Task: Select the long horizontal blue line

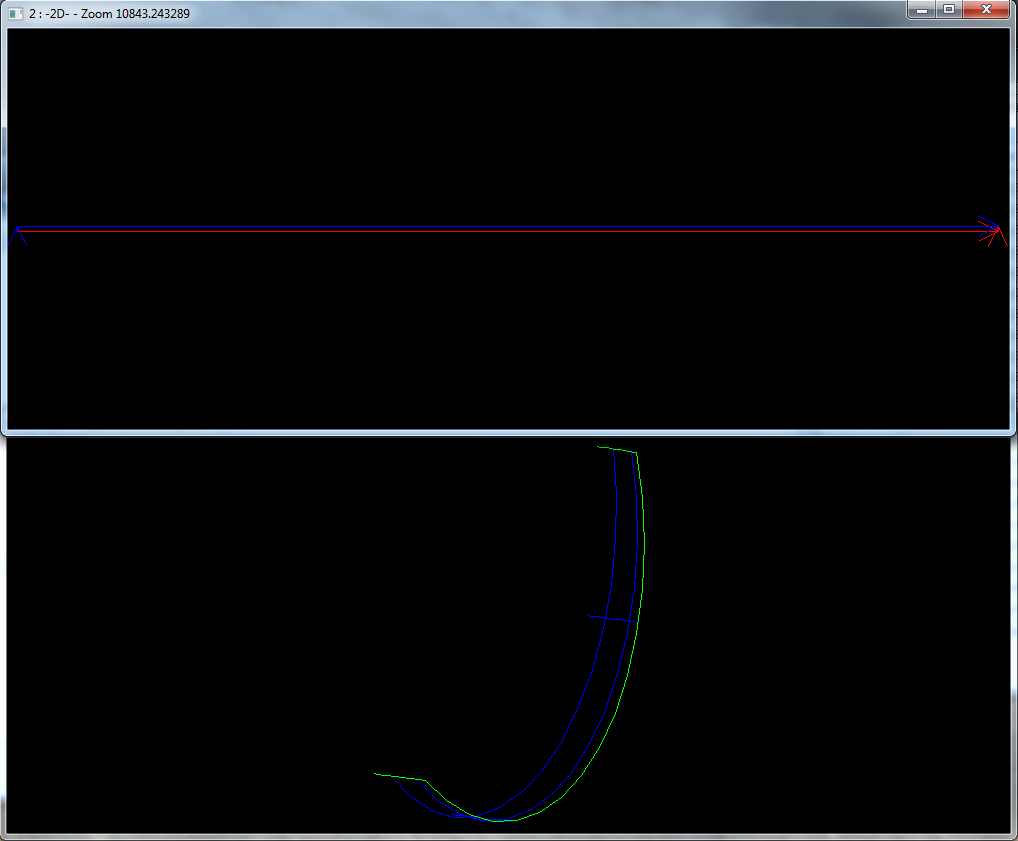Action: [500, 229]
